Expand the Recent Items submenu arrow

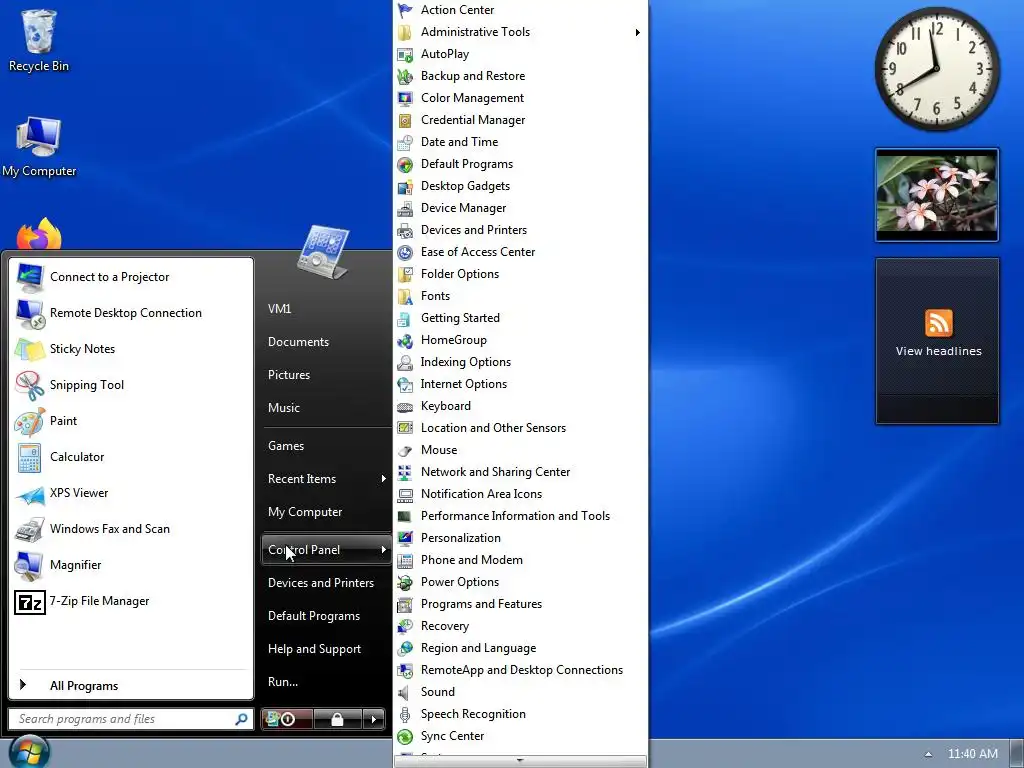[x=383, y=479]
